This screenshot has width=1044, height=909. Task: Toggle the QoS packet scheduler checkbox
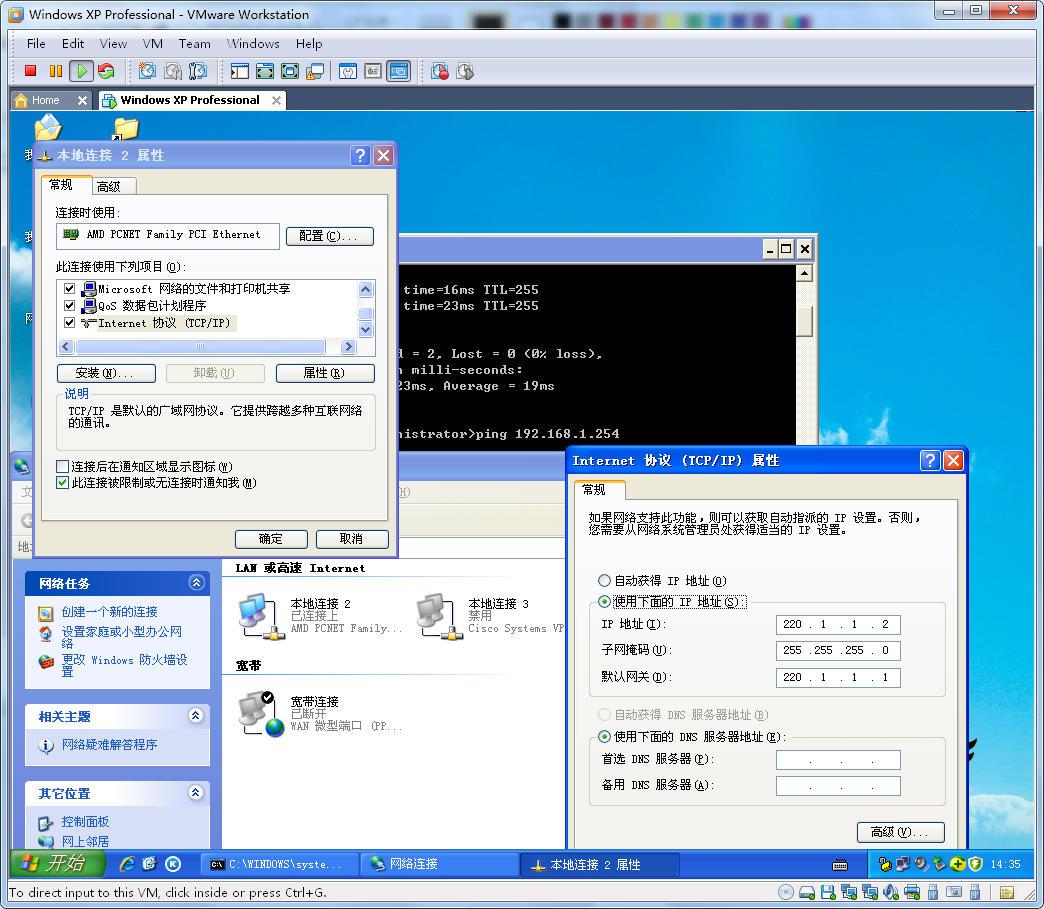point(69,305)
